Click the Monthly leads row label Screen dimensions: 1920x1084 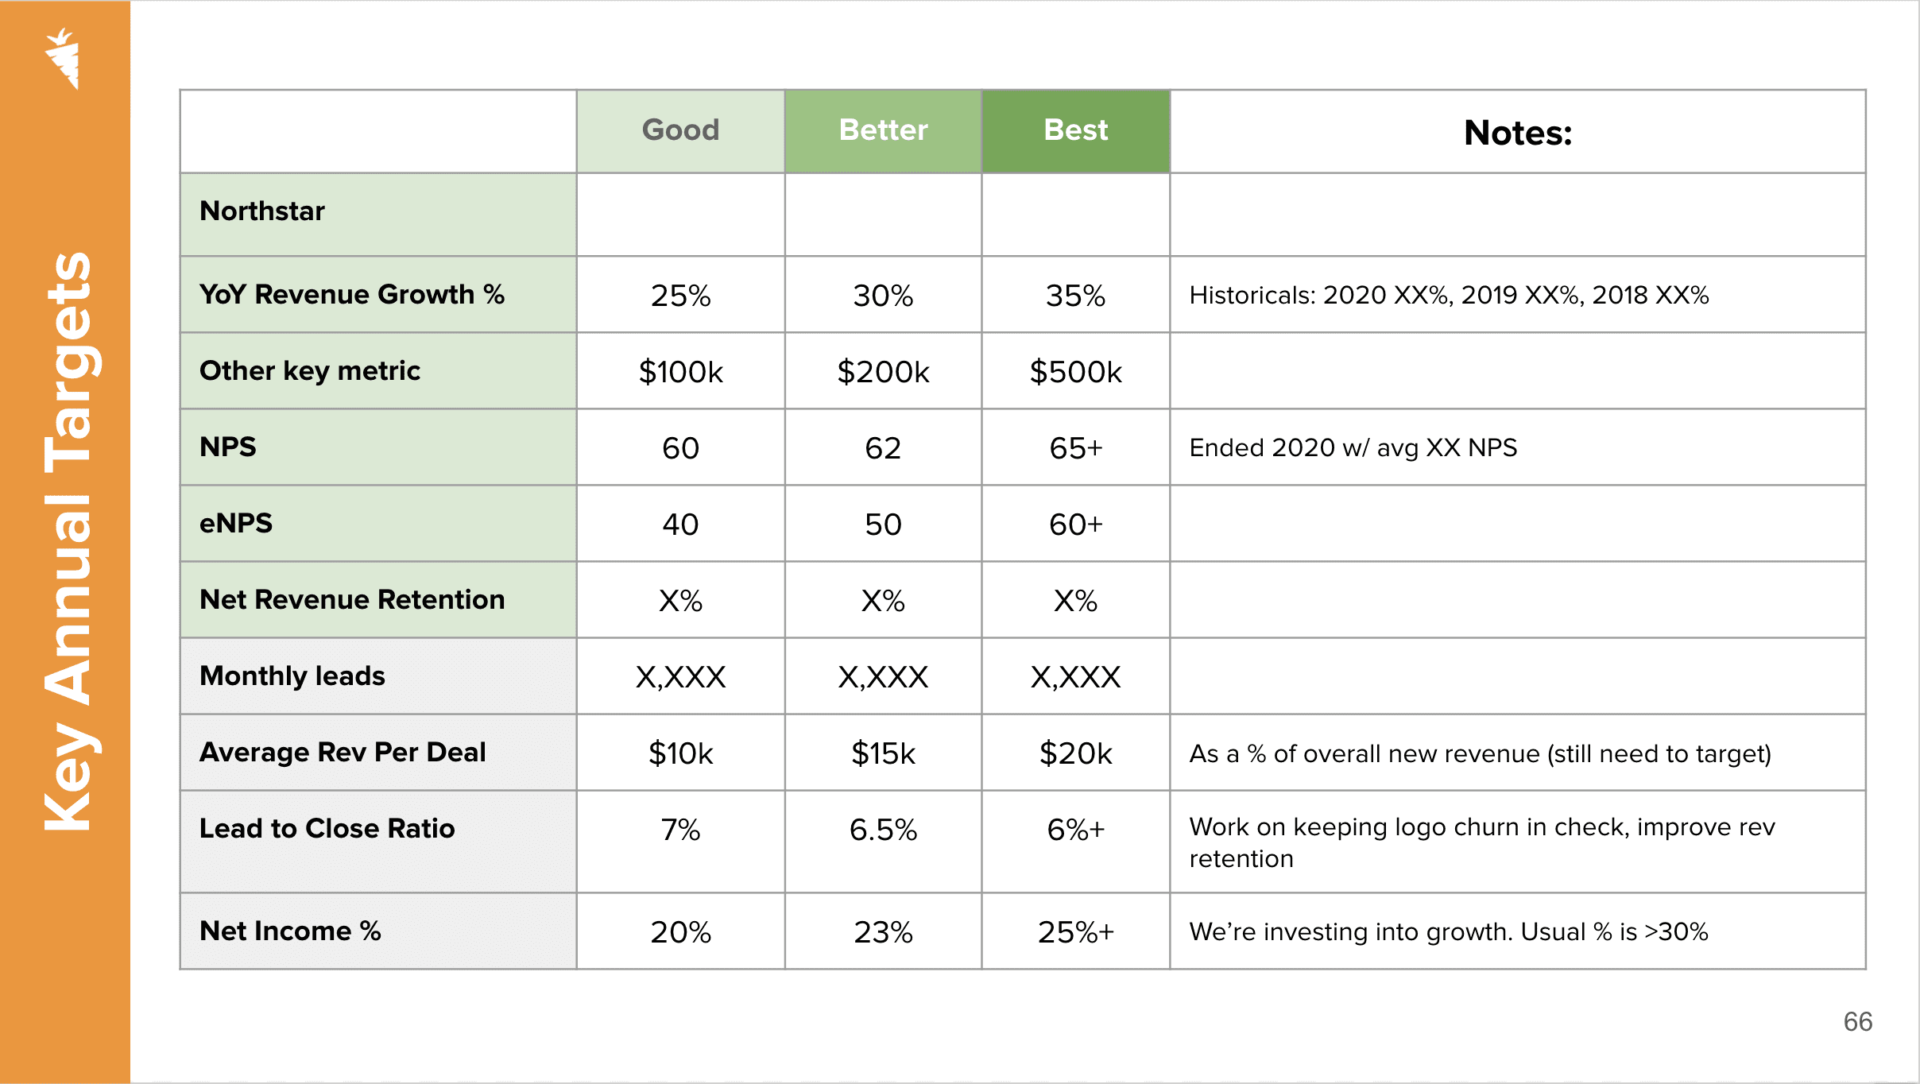pyautogui.click(x=292, y=676)
